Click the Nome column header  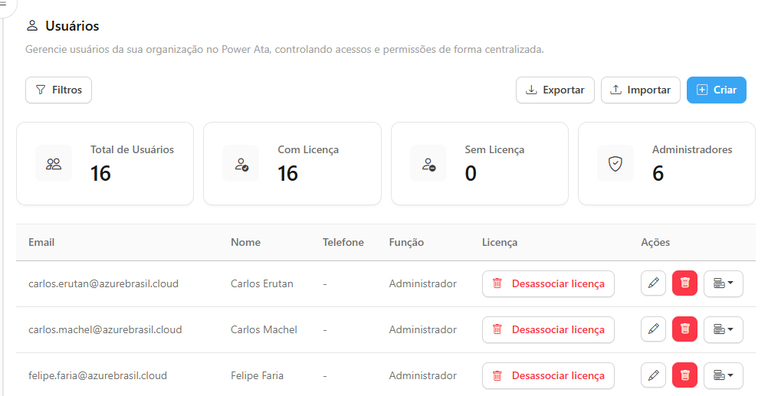(245, 242)
